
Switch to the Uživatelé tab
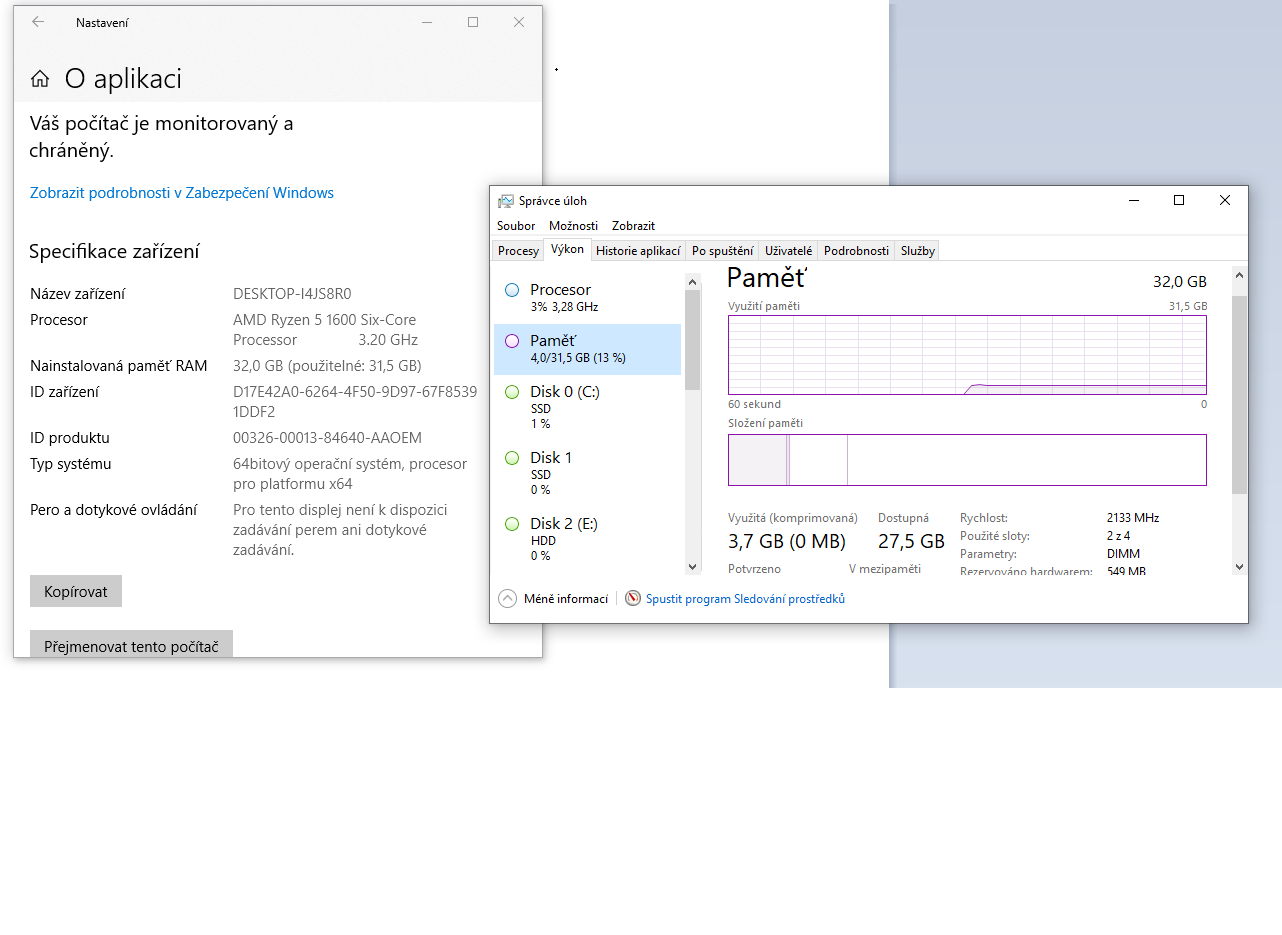click(x=788, y=251)
